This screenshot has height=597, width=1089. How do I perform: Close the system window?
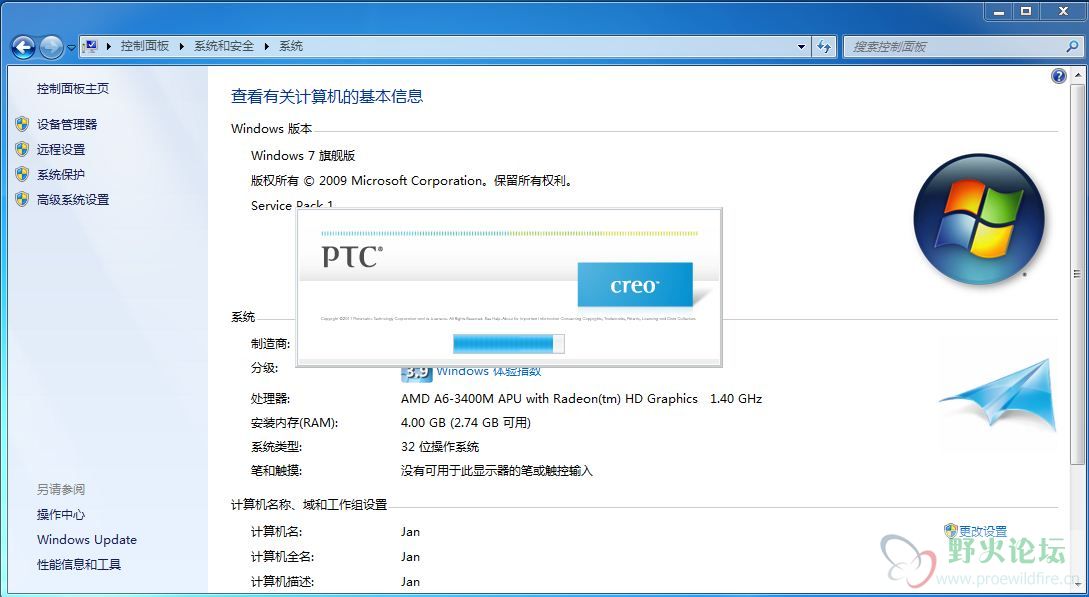(x=1063, y=10)
